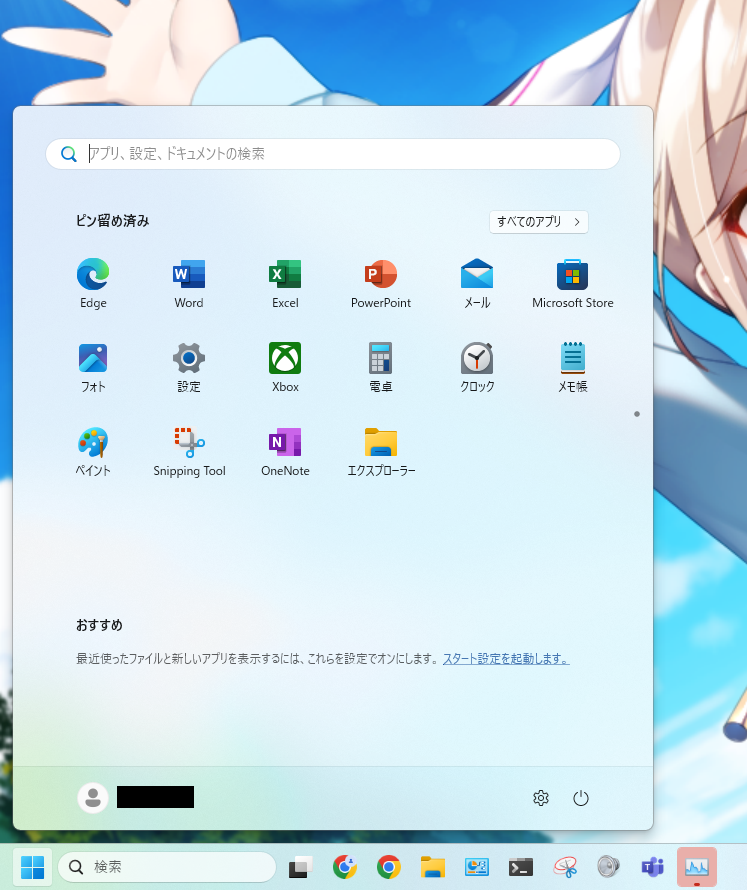Image resolution: width=747 pixels, height=890 pixels.
Task: Open OneNote from the Start menu
Action: [x=285, y=451]
